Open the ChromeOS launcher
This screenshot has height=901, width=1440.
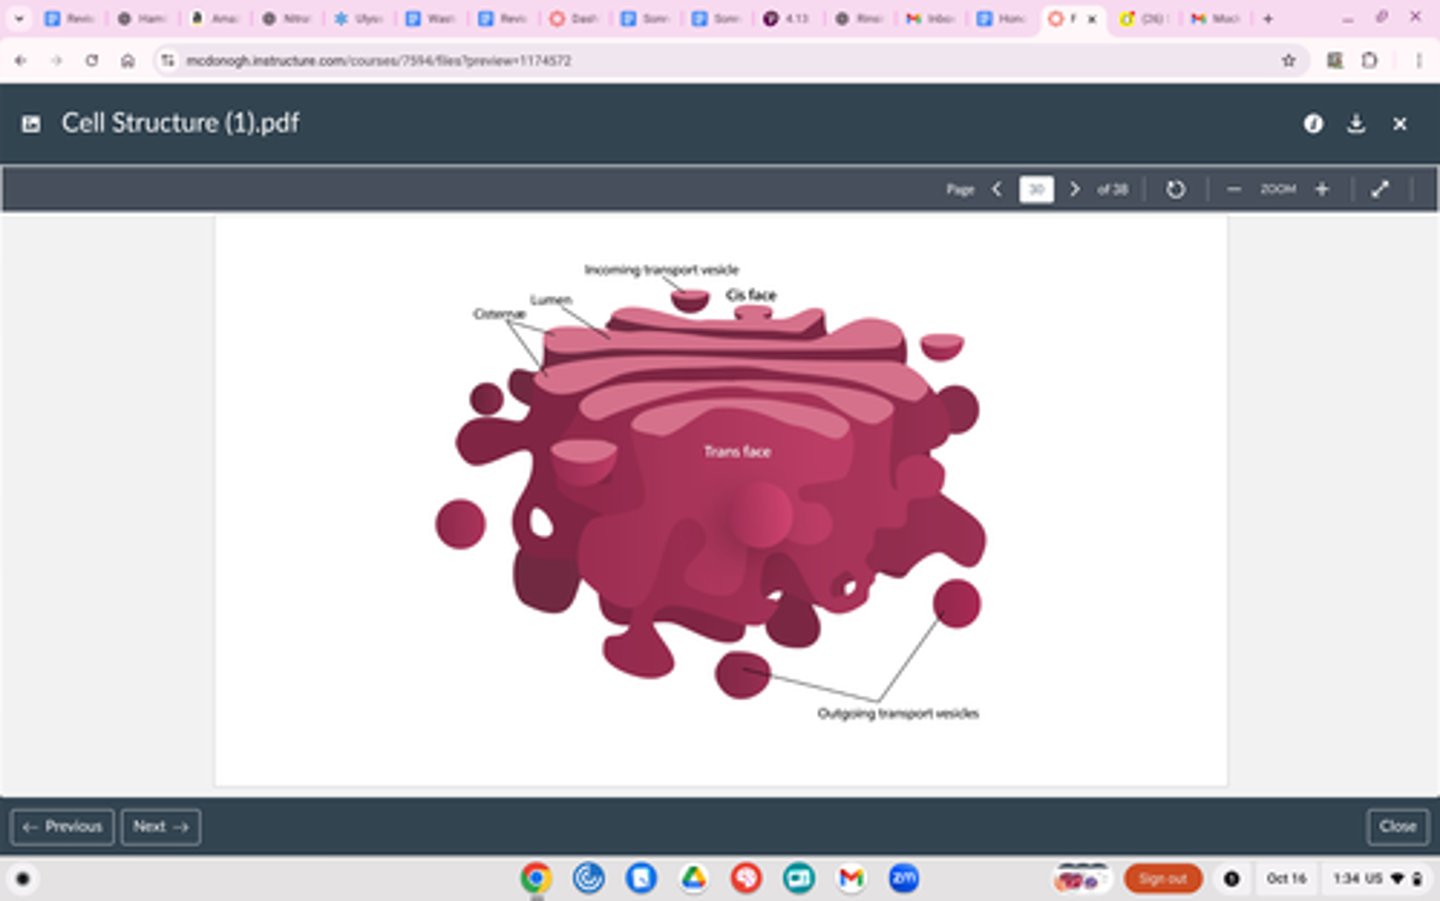pos(22,879)
